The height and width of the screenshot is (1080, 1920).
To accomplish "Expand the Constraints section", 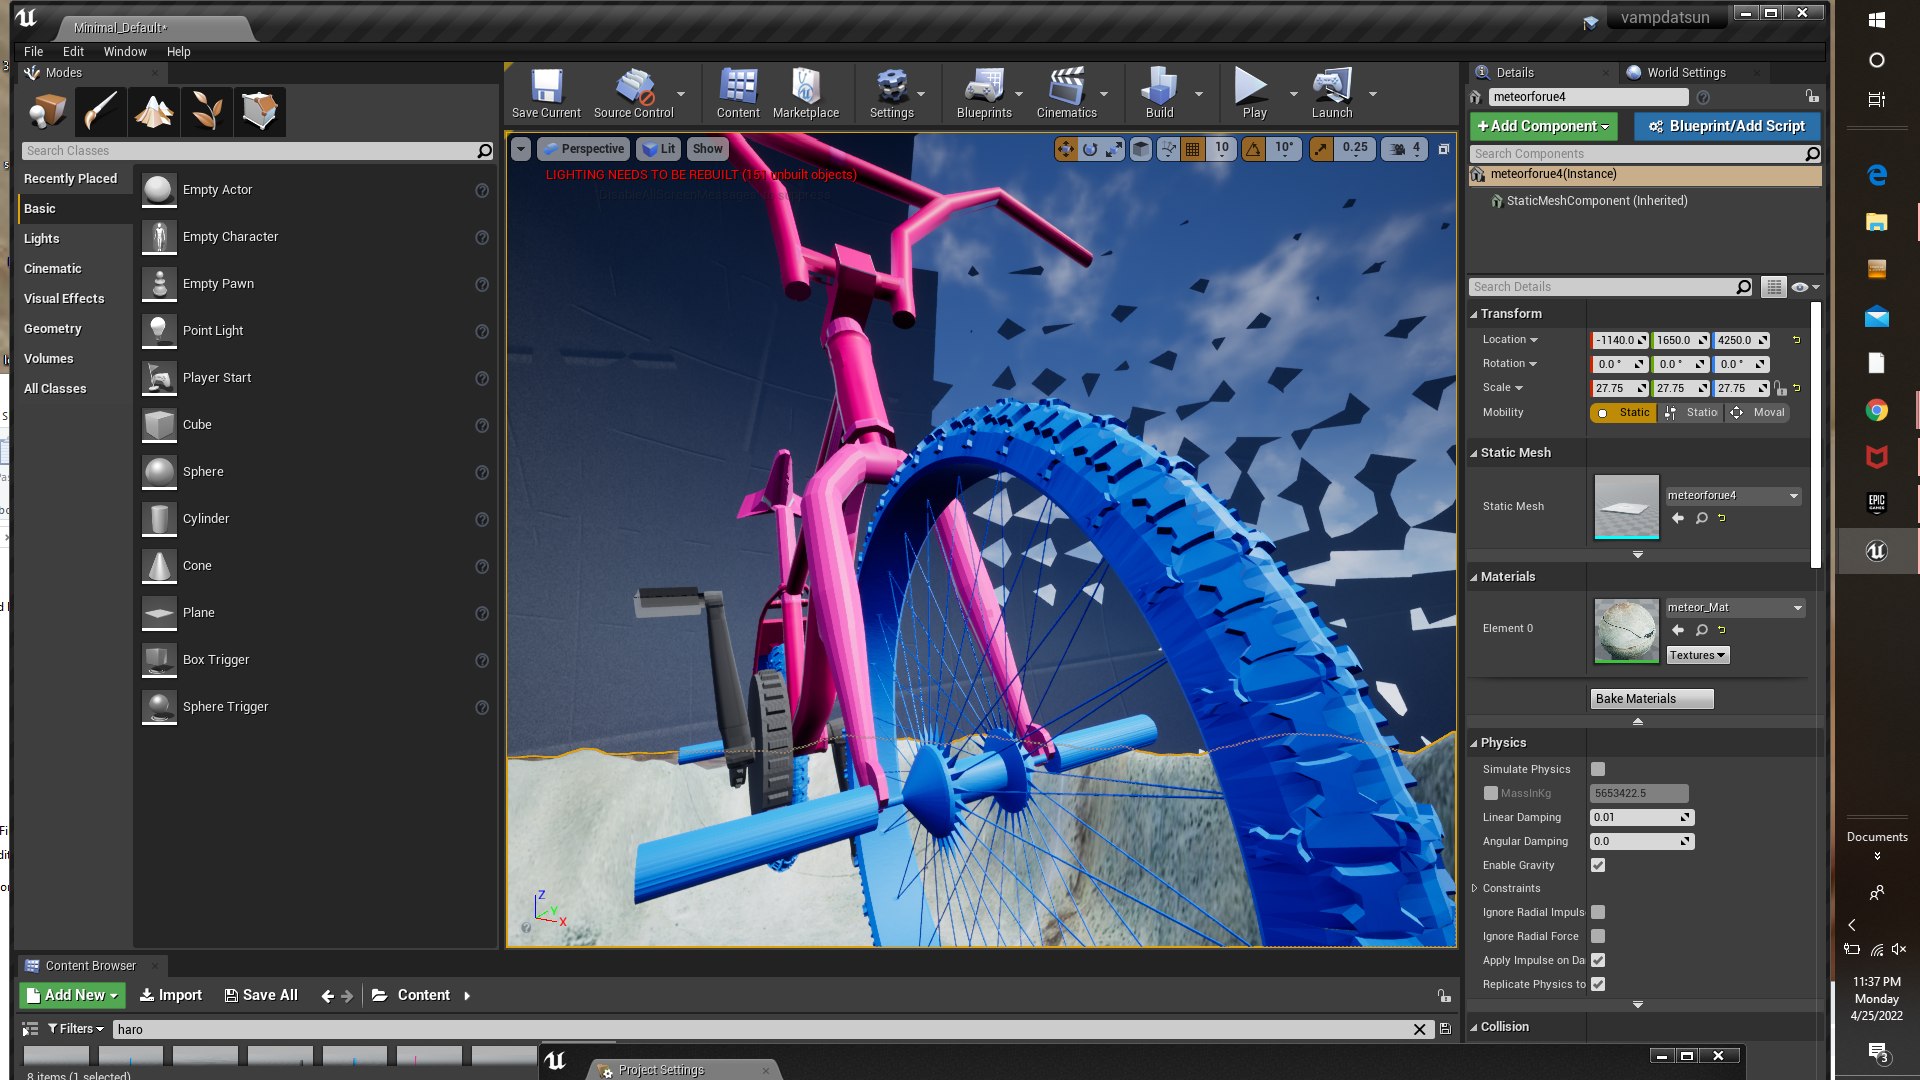I will 1474,888.
